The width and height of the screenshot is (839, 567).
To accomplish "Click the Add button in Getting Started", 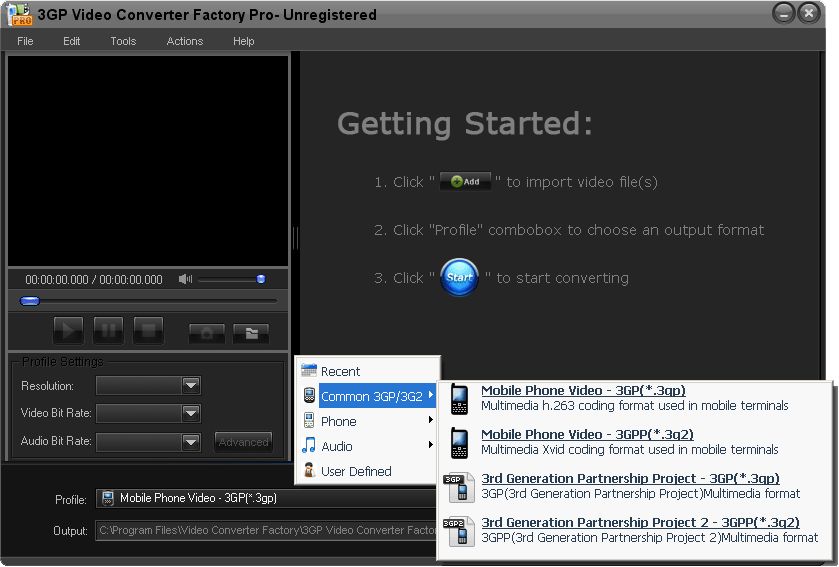I will [x=465, y=181].
